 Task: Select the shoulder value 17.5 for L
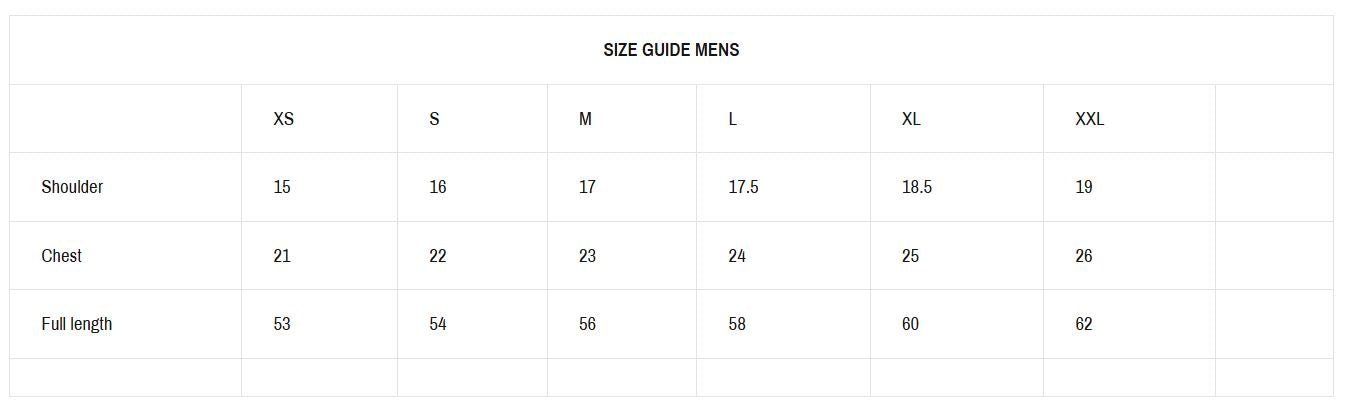(x=743, y=187)
